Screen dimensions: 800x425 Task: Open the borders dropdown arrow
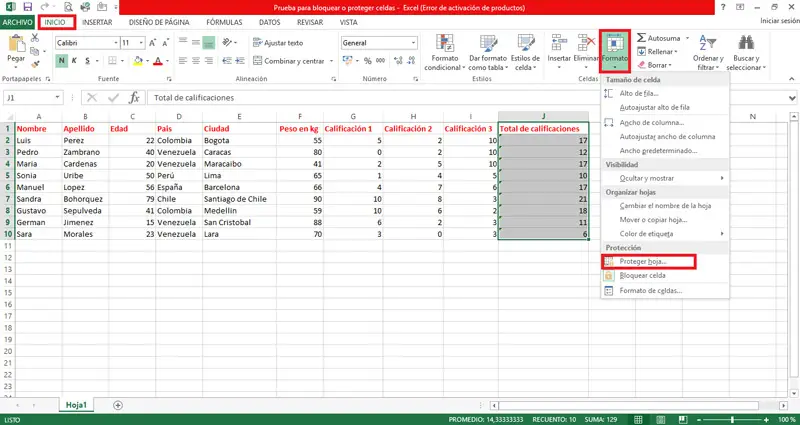pyautogui.click(x=122, y=61)
